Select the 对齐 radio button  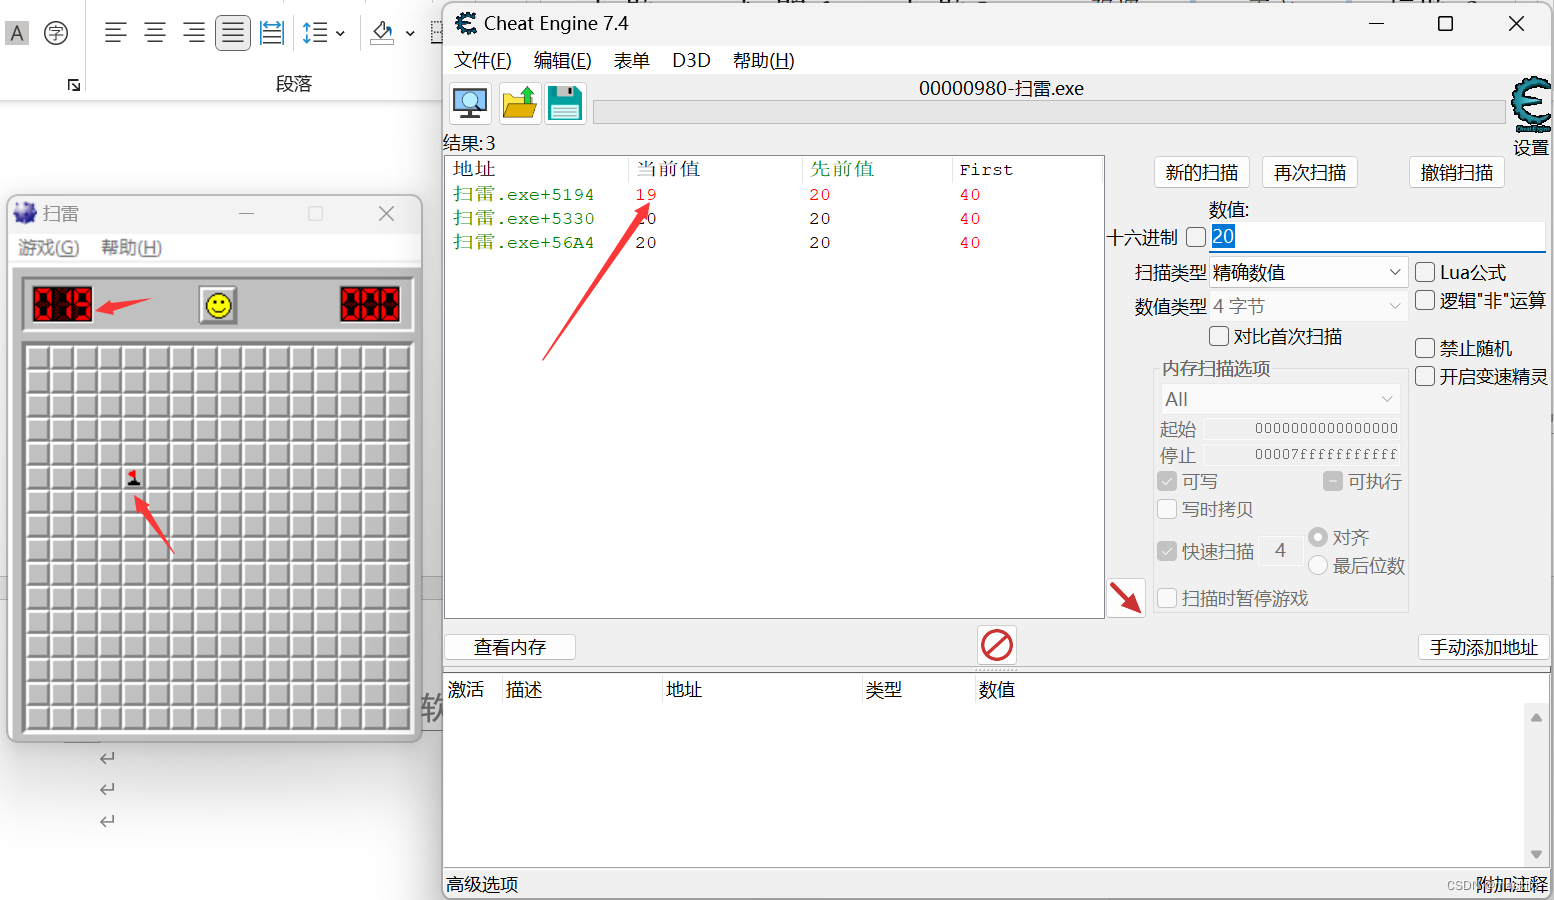[1318, 537]
